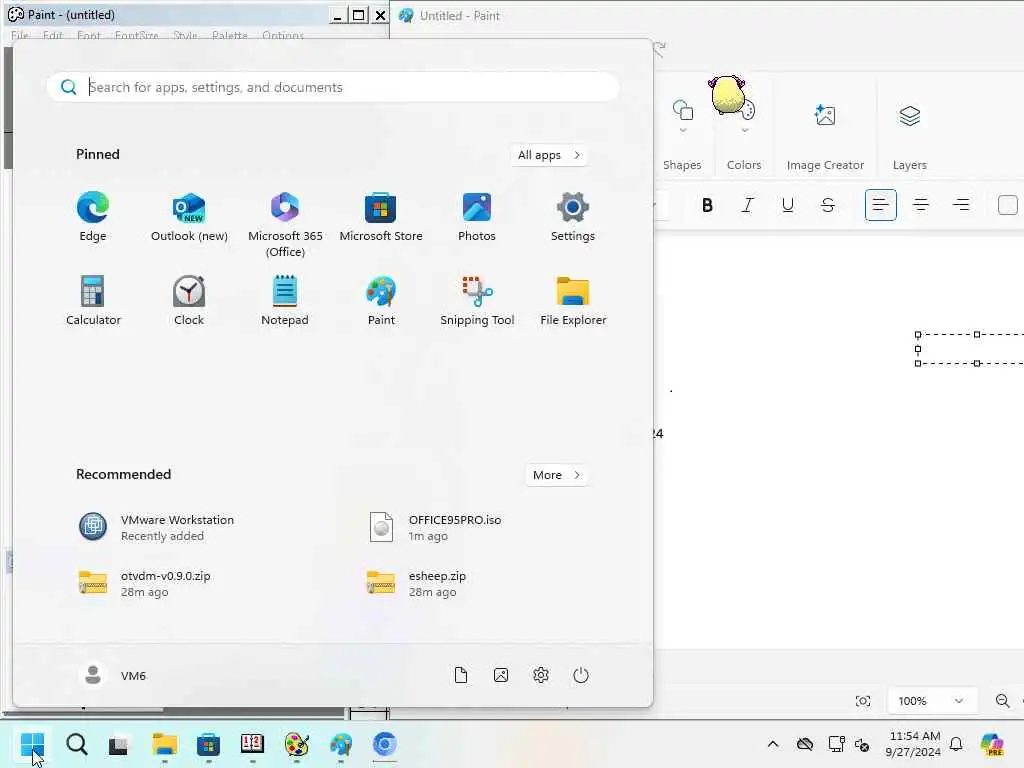1024x768 pixels.
Task: Click More recommended items
Action: tap(556, 475)
